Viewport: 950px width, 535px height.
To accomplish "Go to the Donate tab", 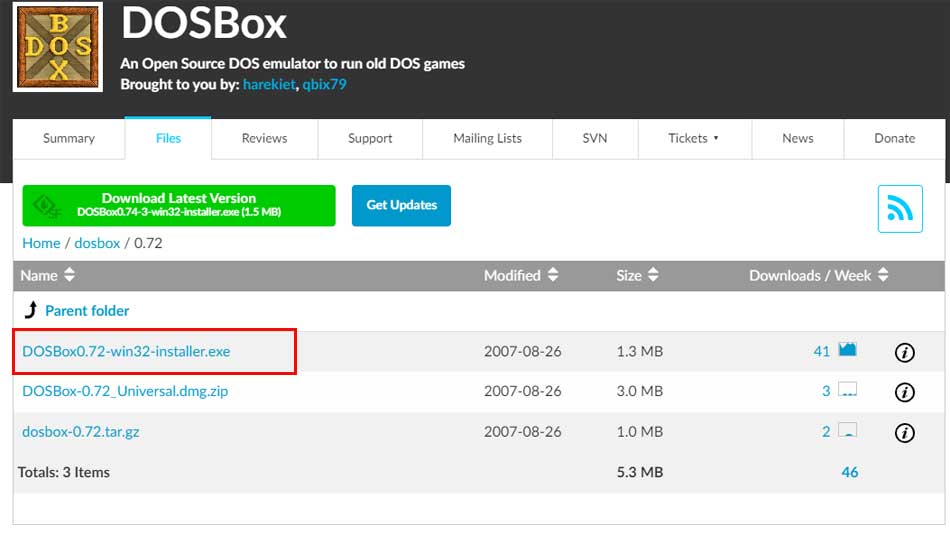I will click(x=894, y=139).
